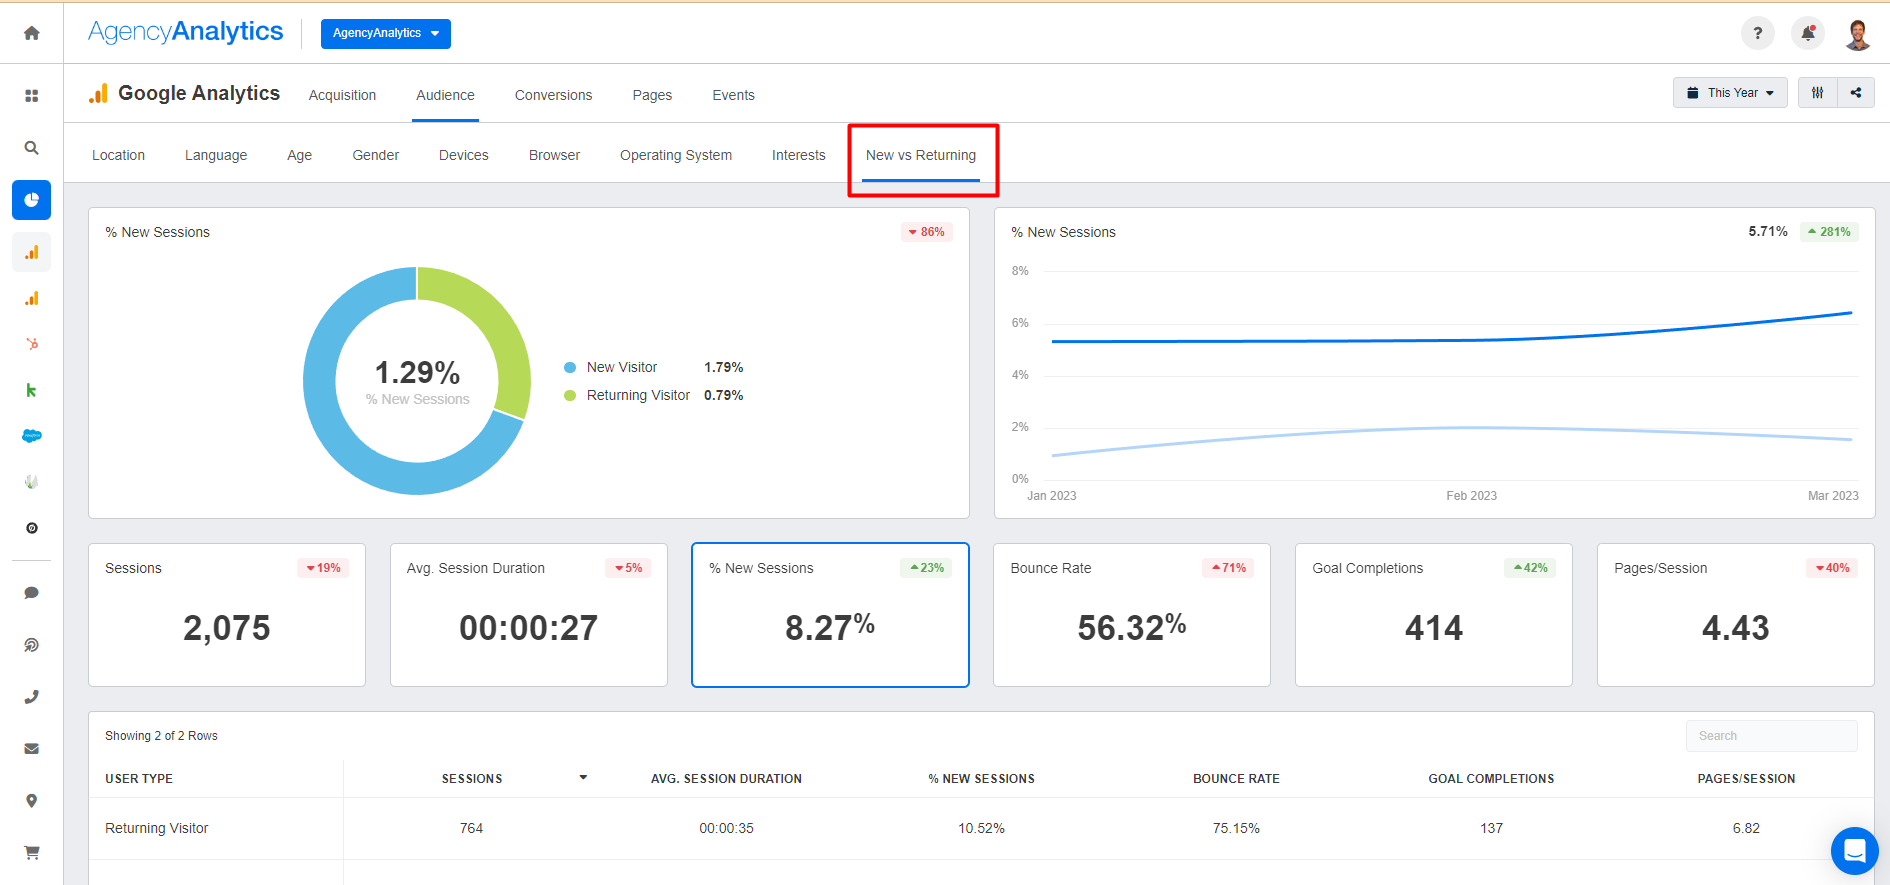This screenshot has width=1890, height=885.
Task: Click the help question mark icon
Action: click(1758, 33)
